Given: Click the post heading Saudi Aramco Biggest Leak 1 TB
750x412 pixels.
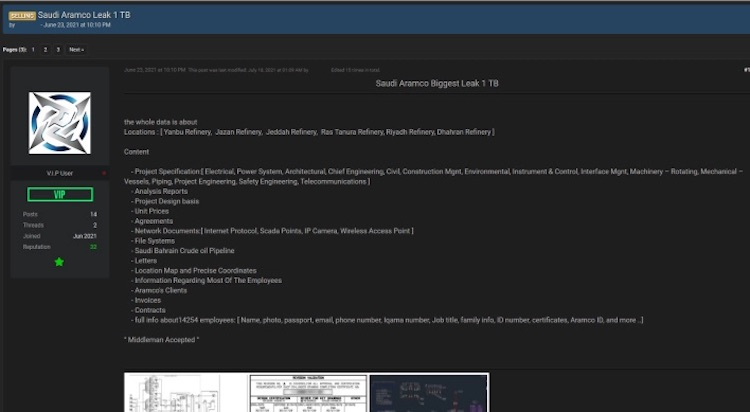Looking at the screenshot, I should (437, 83).
